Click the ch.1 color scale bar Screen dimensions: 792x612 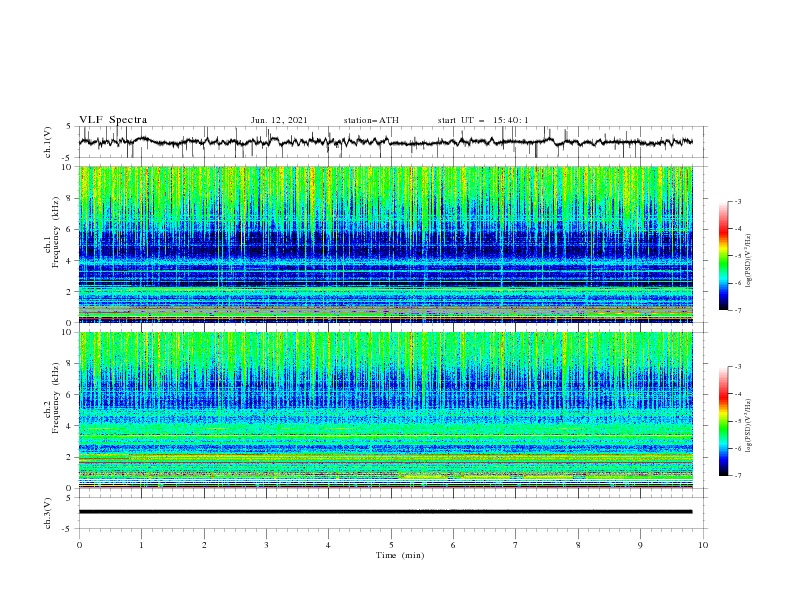pos(723,256)
